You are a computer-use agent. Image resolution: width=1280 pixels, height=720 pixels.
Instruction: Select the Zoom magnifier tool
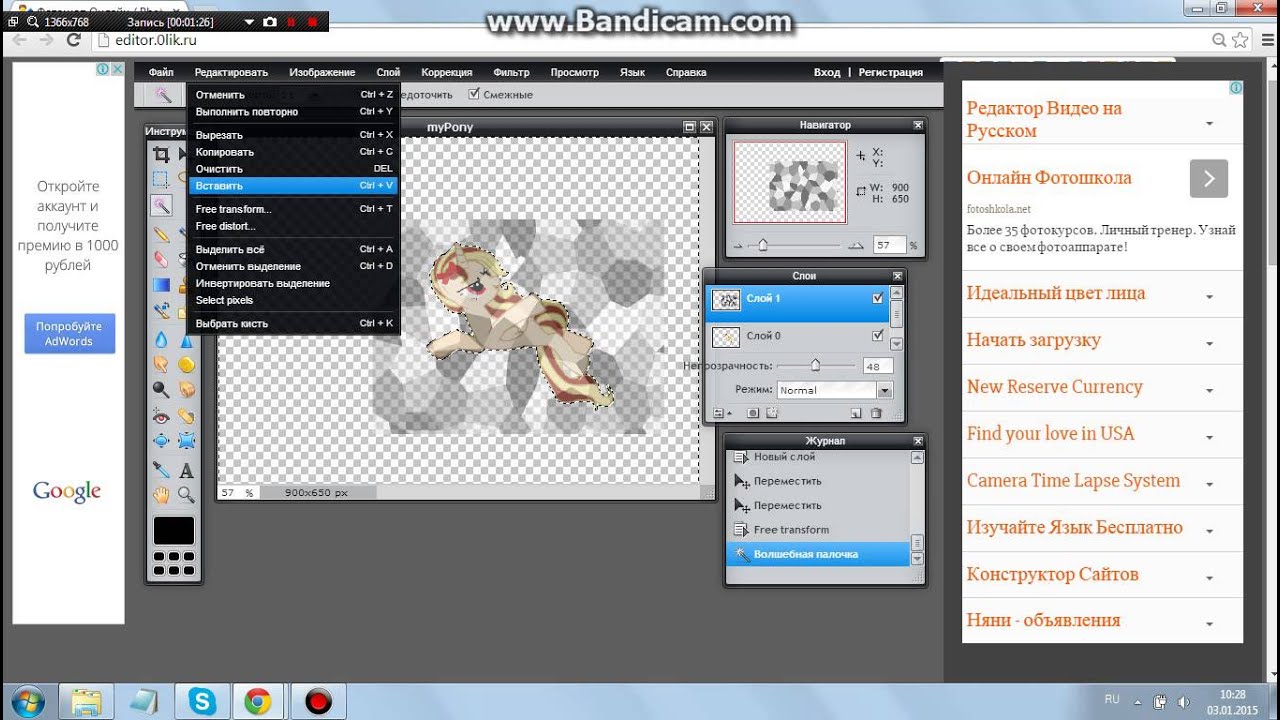pos(186,494)
